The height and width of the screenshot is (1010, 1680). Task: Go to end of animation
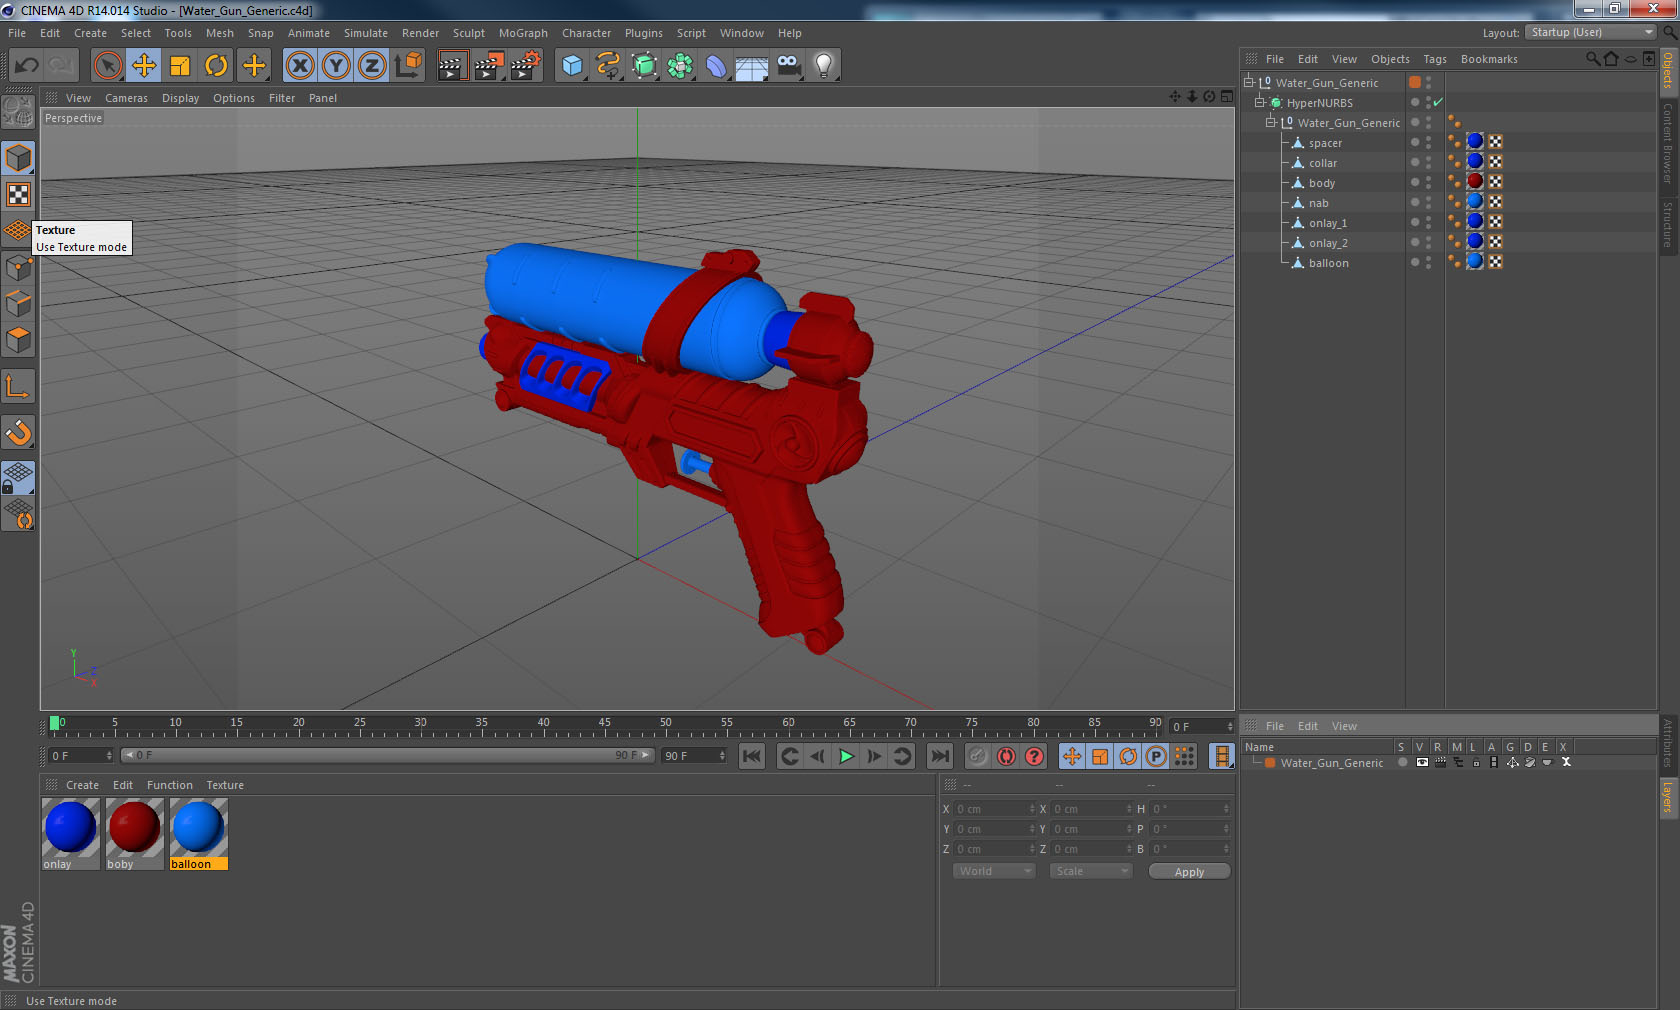939,756
